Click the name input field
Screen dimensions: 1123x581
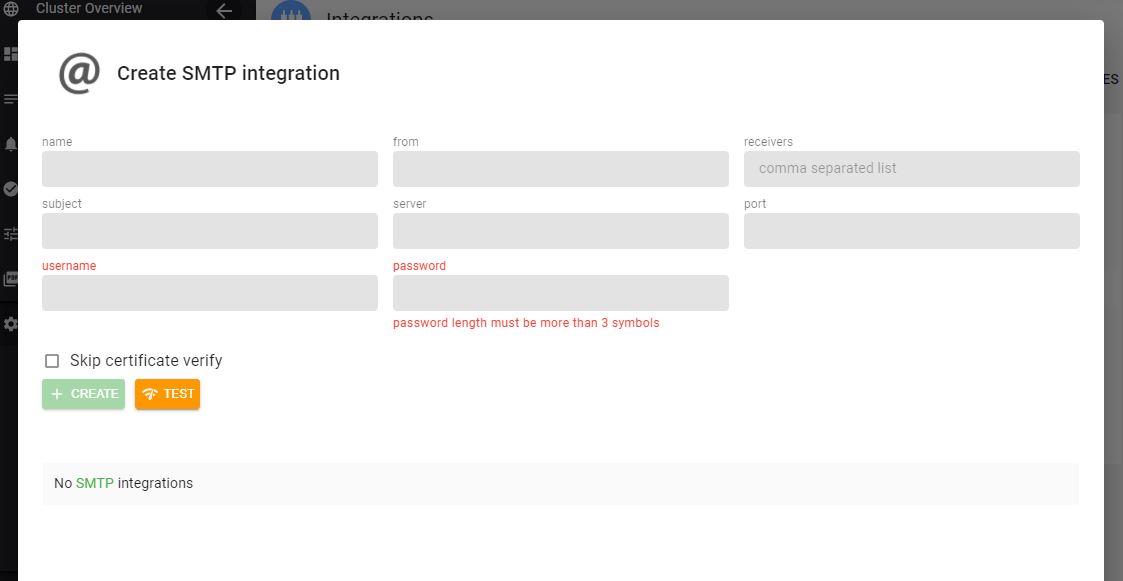209,169
